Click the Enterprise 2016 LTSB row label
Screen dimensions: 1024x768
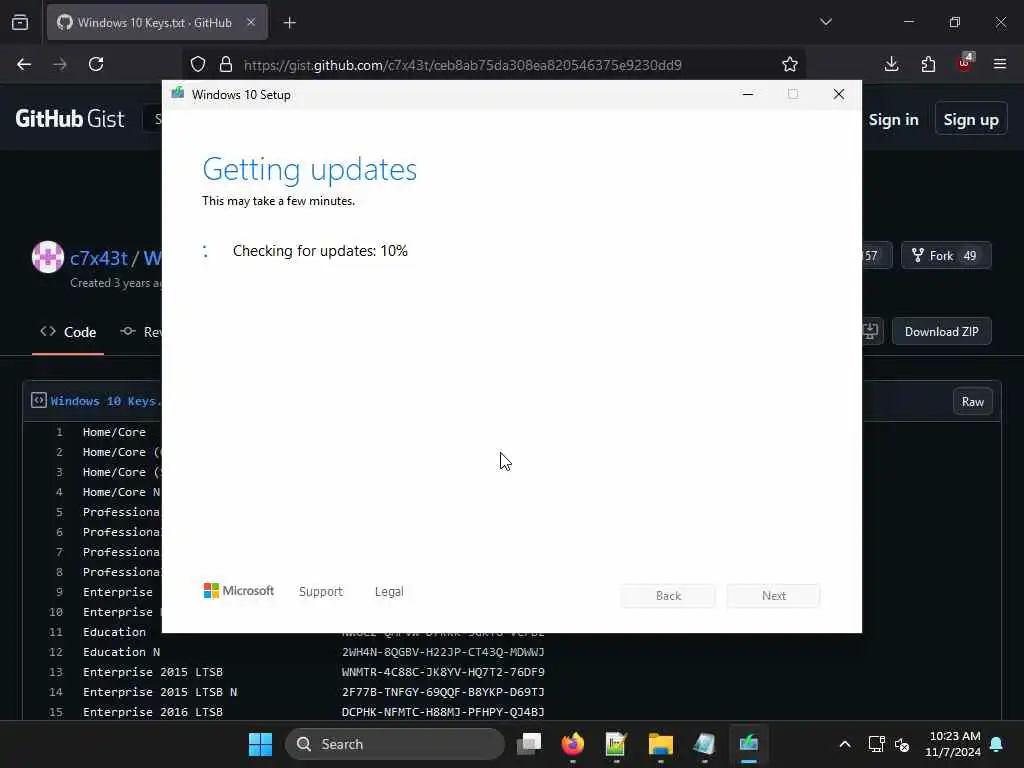click(x=153, y=712)
